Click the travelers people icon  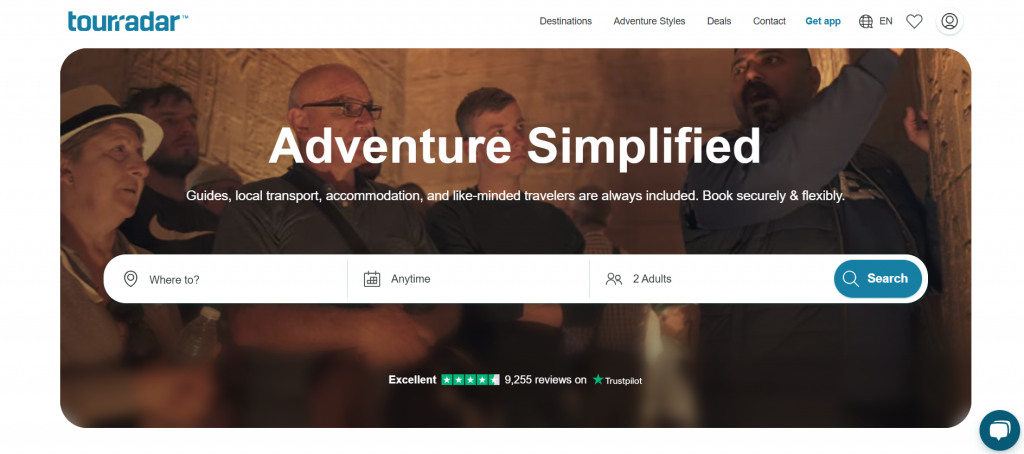pyautogui.click(x=614, y=279)
